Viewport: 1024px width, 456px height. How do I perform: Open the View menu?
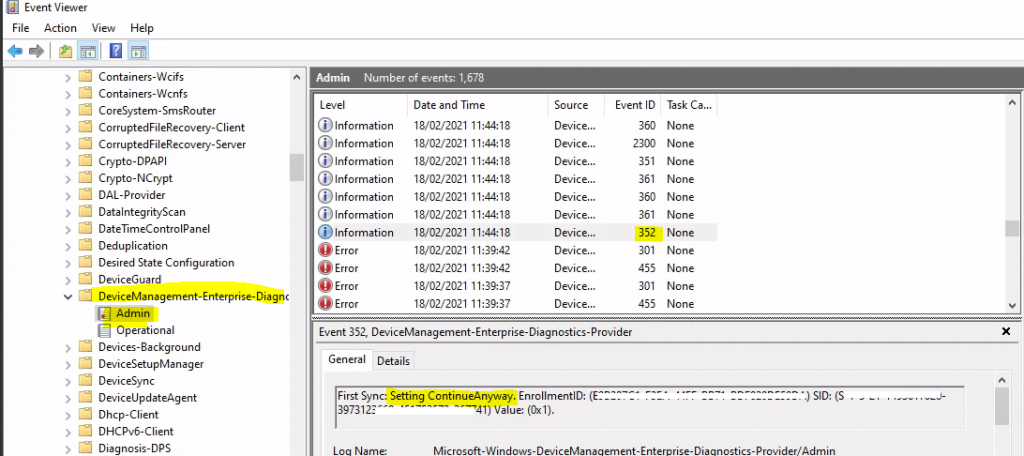[103, 28]
